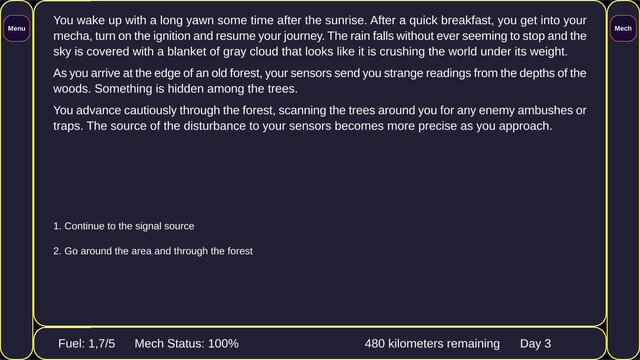Click the Day 3 counter
The image size is (640, 360).
pos(535,344)
